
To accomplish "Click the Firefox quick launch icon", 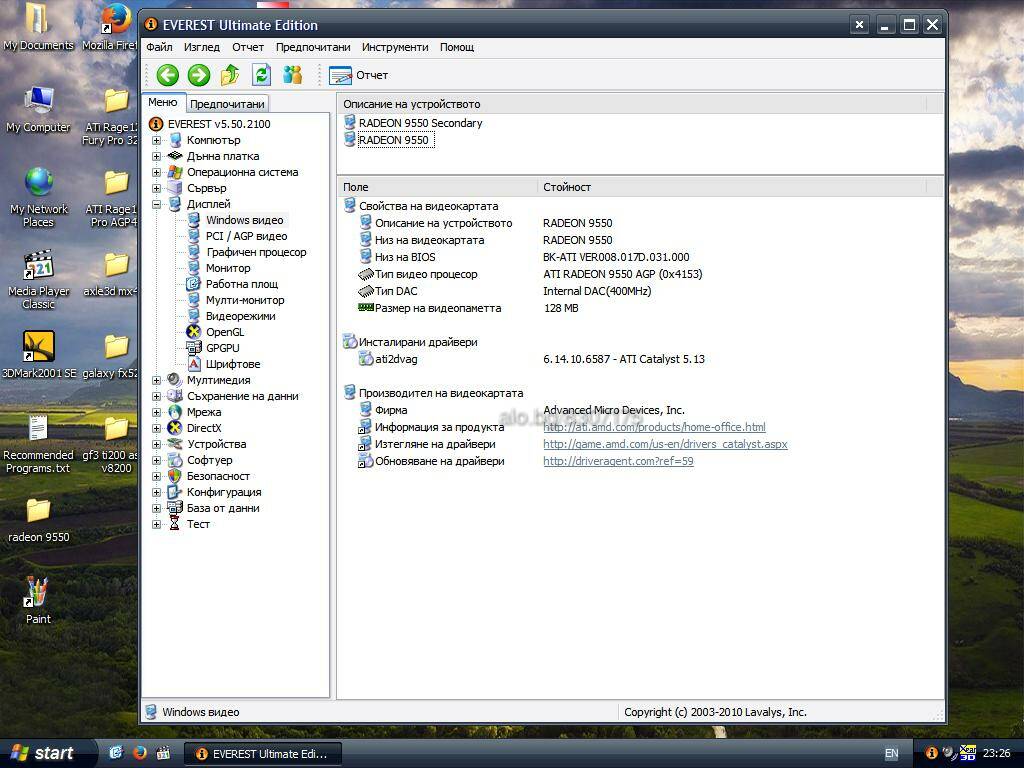I will pyautogui.click(x=140, y=753).
